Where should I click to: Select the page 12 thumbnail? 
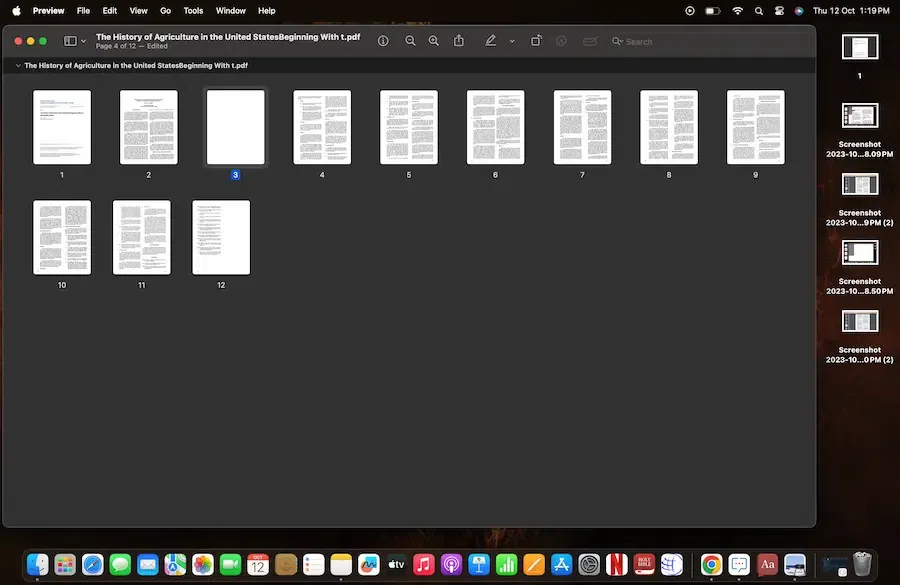[221, 237]
